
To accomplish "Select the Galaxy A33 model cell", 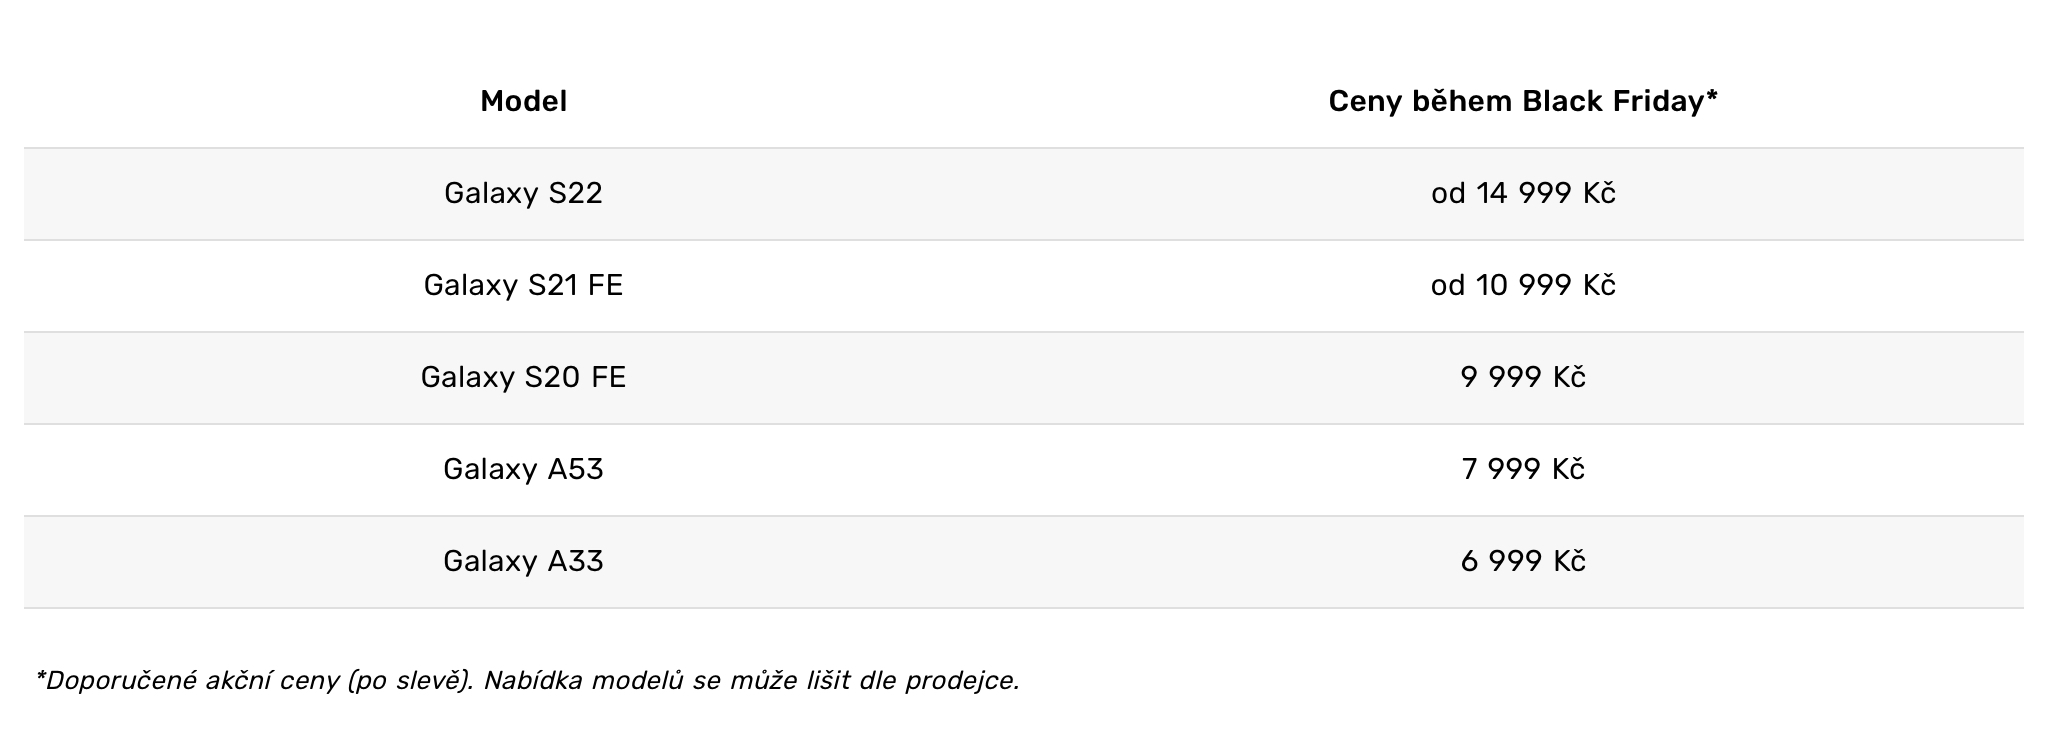I will pos(523,561).
